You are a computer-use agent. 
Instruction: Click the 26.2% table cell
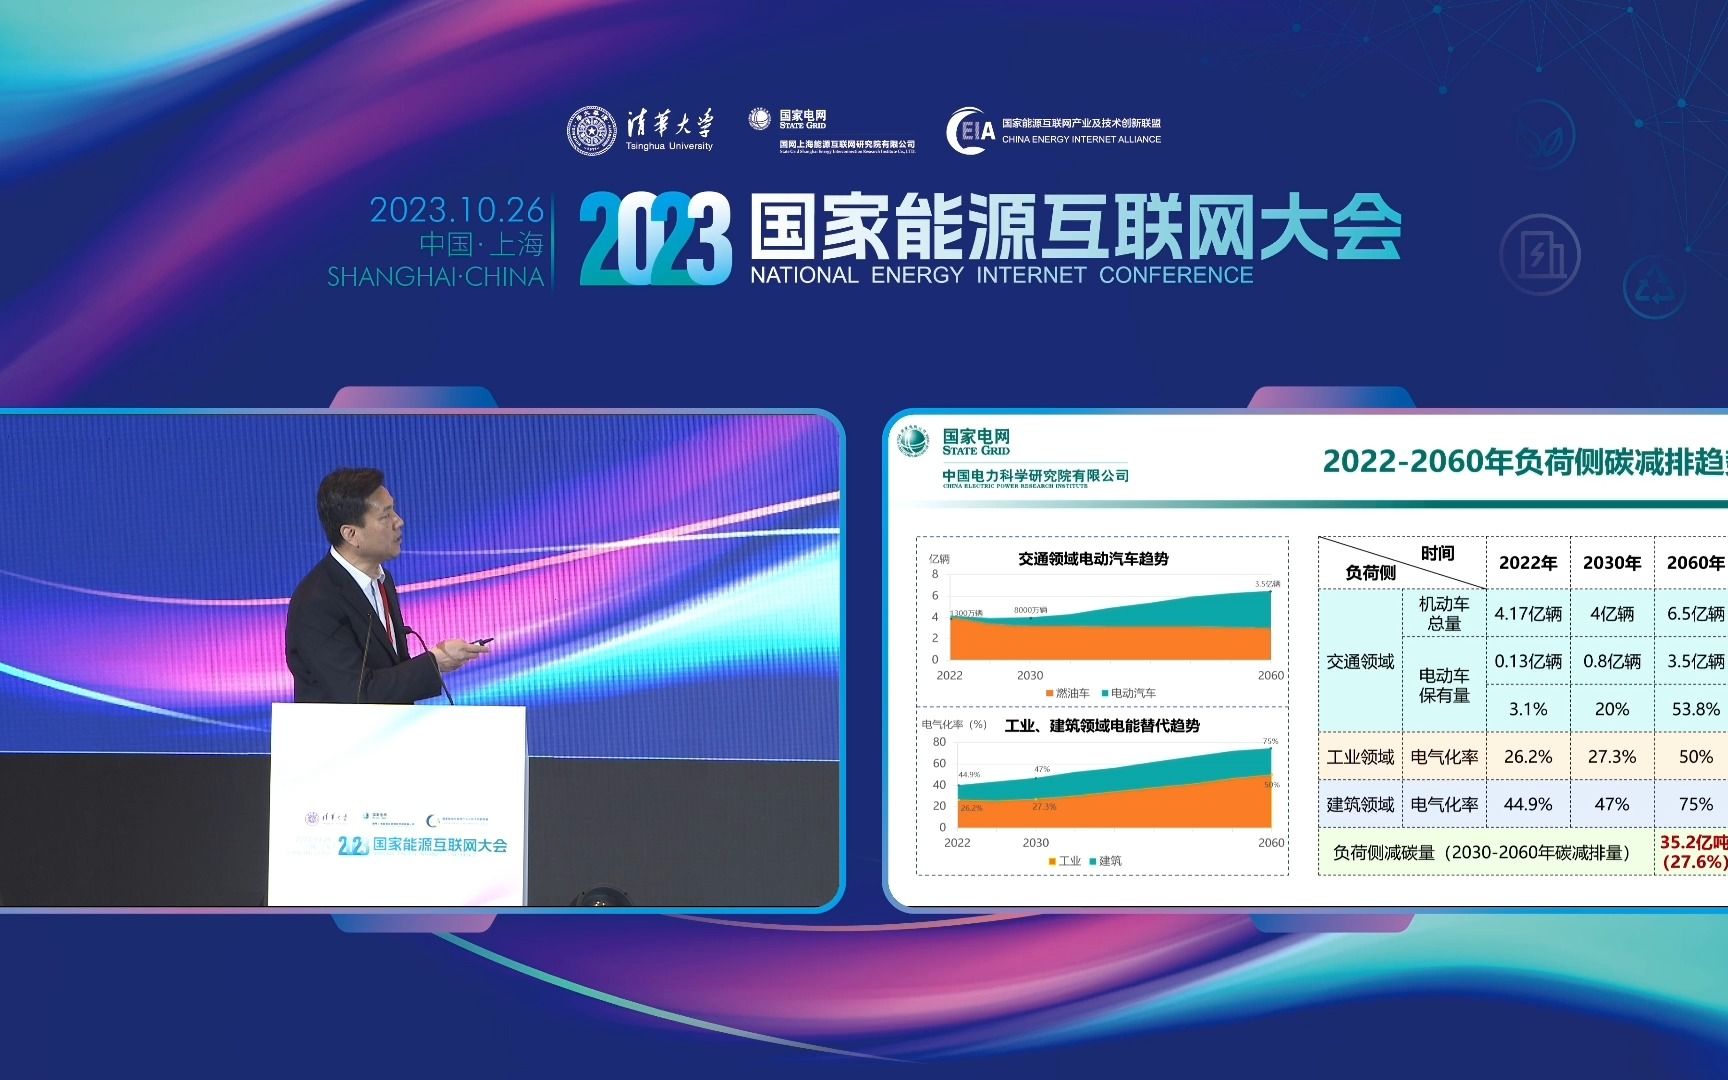(x=1528, y=757)
